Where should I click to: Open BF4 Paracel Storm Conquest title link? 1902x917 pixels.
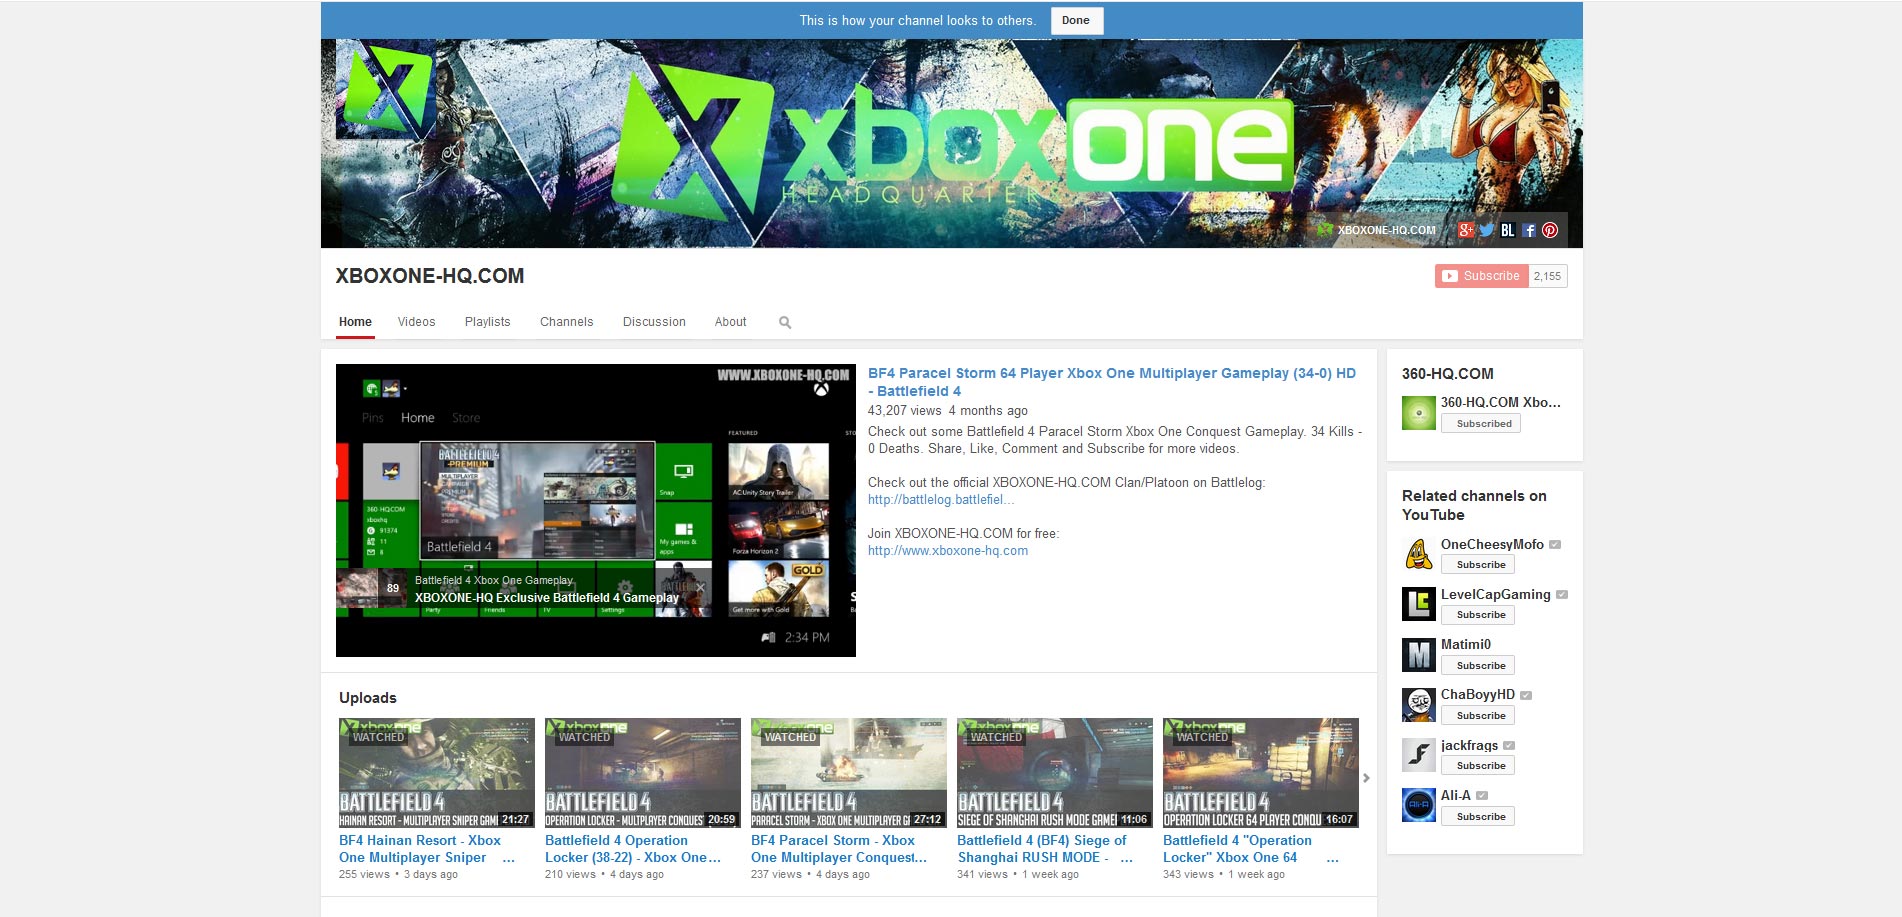coord(839,849)
